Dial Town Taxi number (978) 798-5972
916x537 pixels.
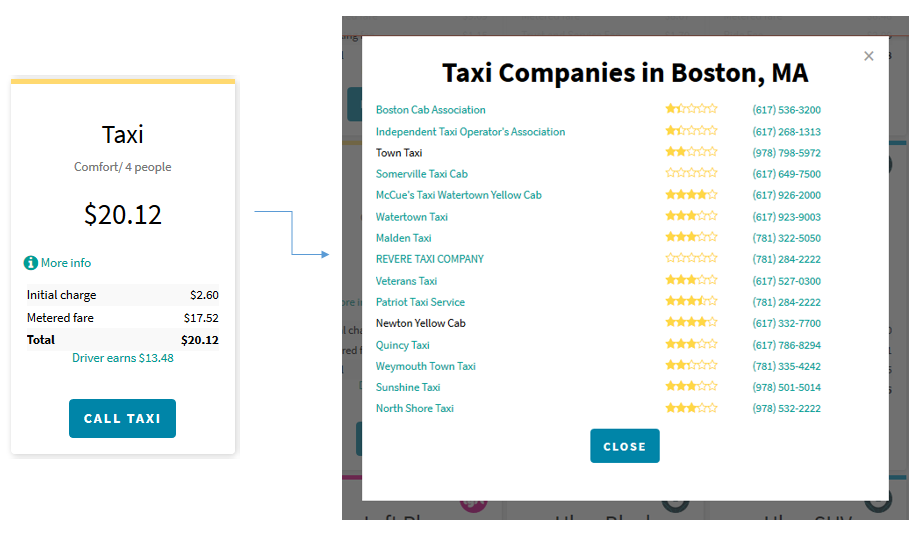pyautogui.click(x=786, y=153)
